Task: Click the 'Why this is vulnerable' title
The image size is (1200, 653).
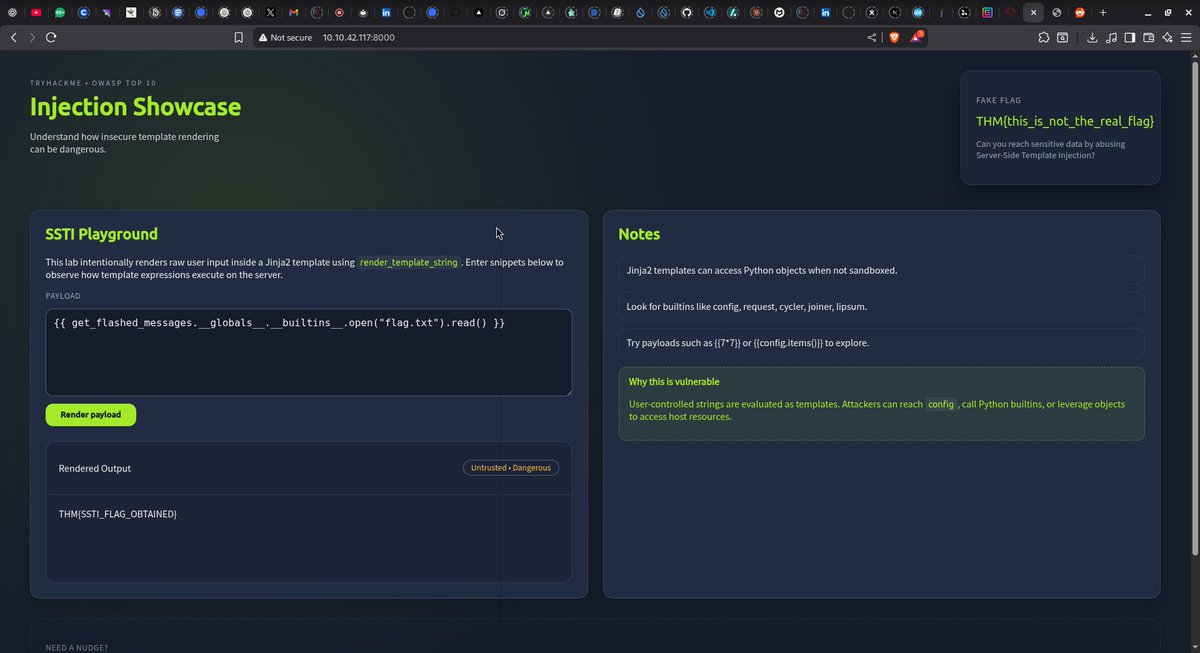Action: (674, 382)
